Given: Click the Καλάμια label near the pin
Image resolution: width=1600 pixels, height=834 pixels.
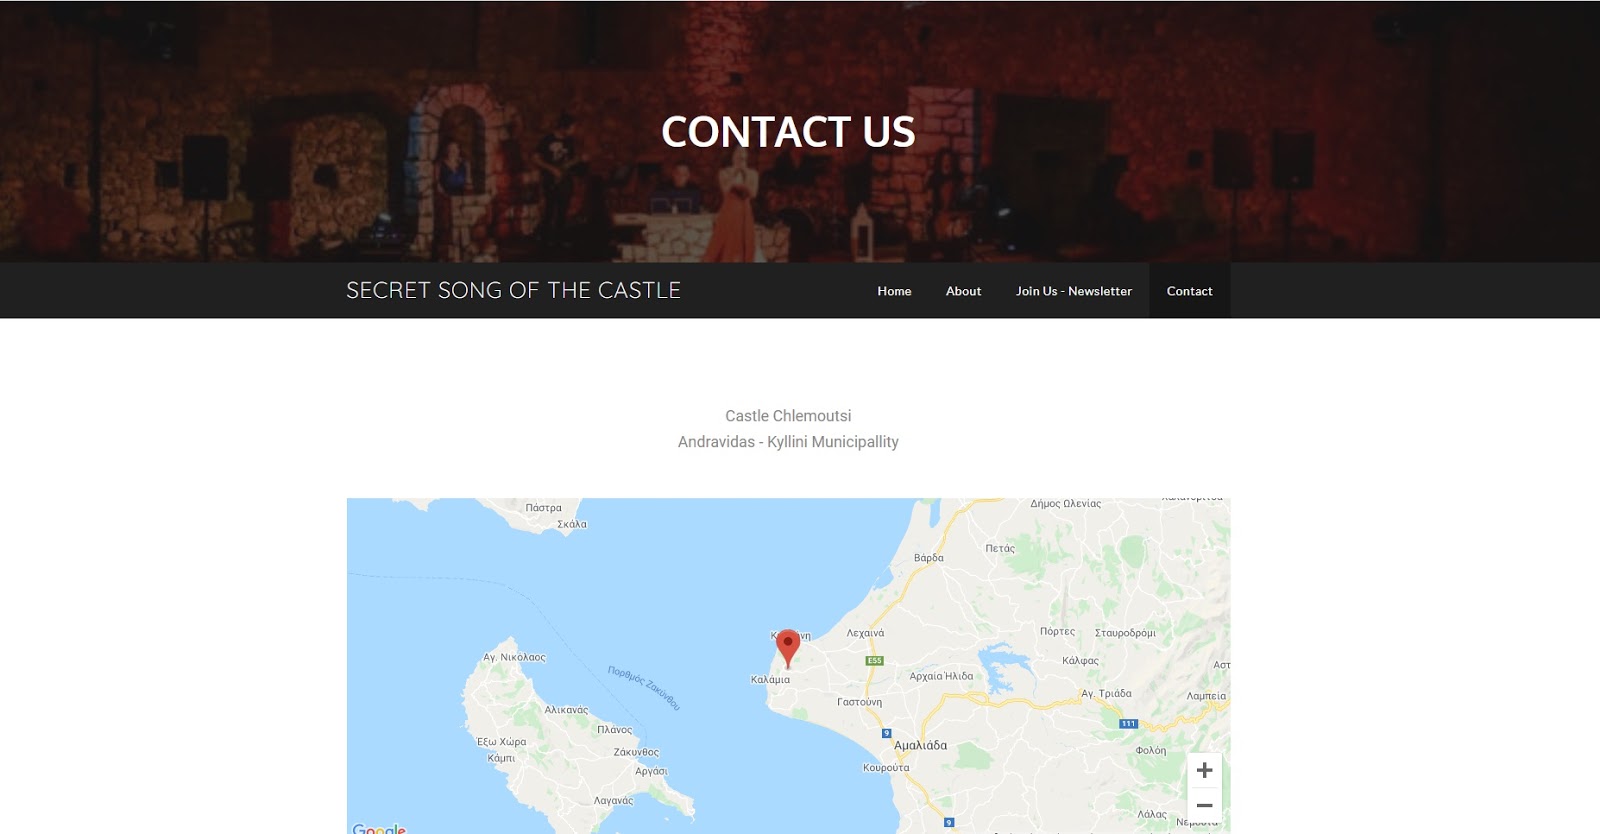Looking at the screenshot, I should coord(770,680).
